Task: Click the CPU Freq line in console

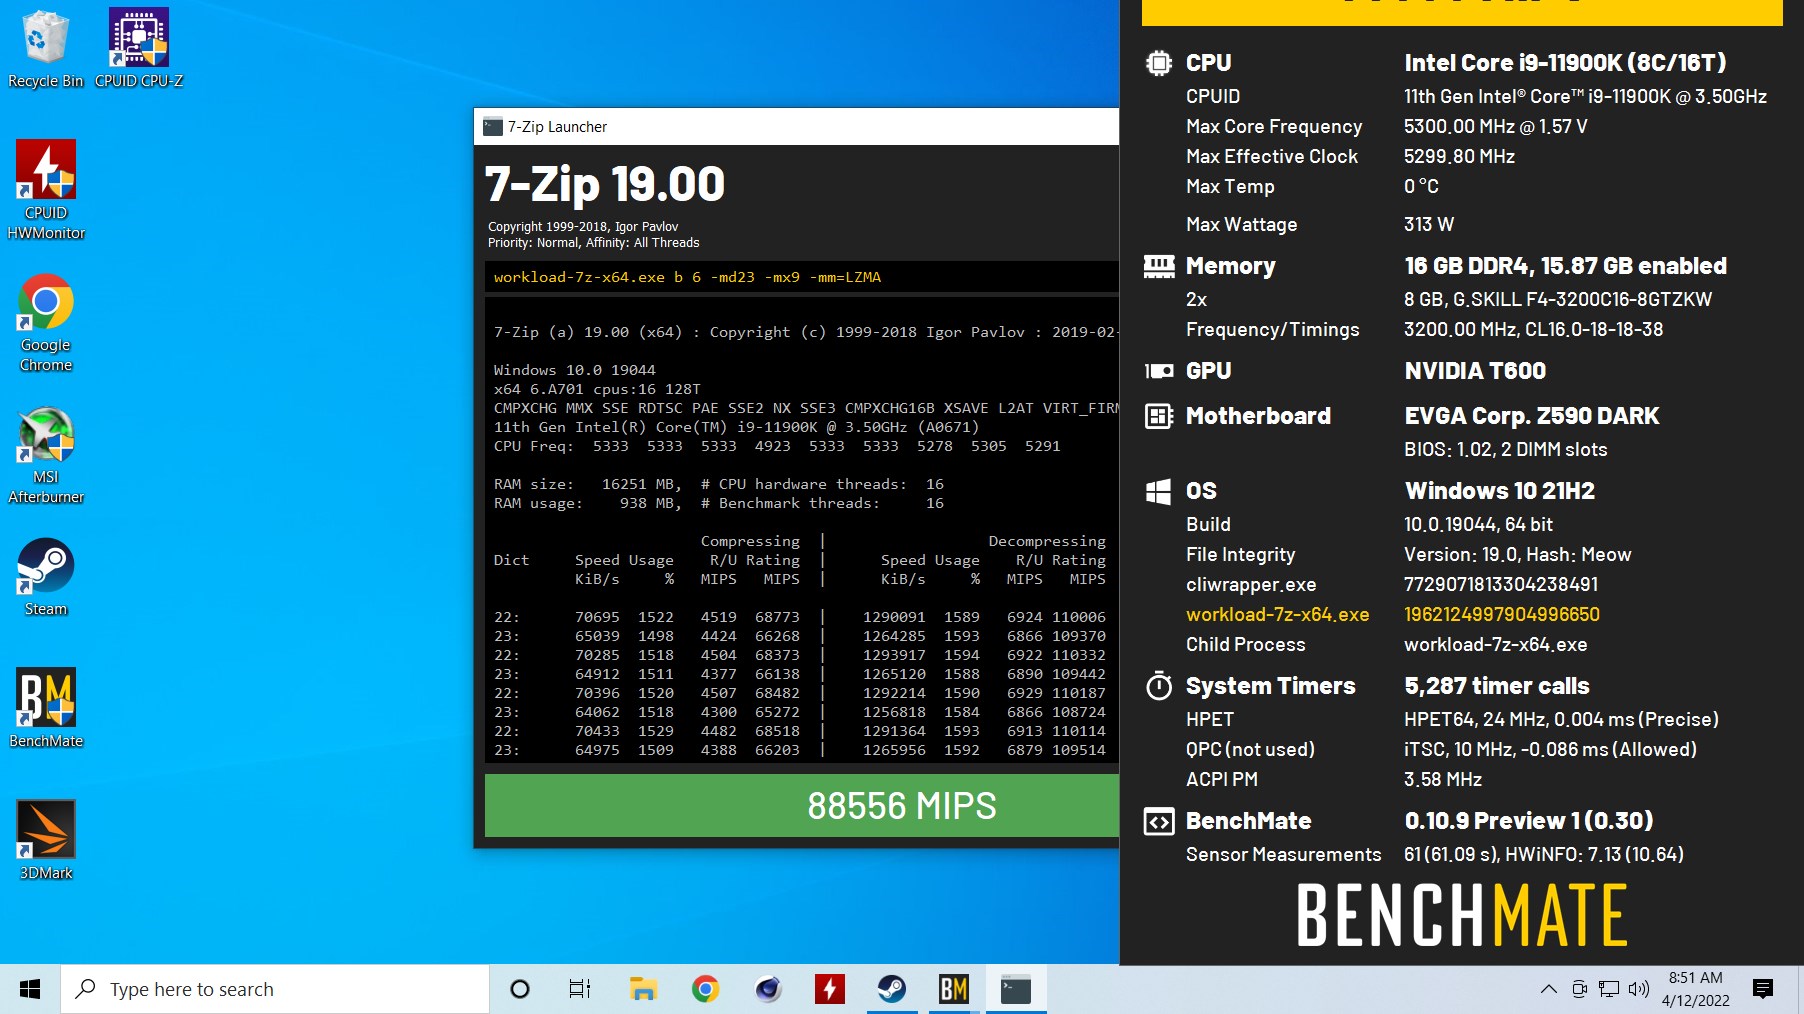Action: click(x=777, y=446)
